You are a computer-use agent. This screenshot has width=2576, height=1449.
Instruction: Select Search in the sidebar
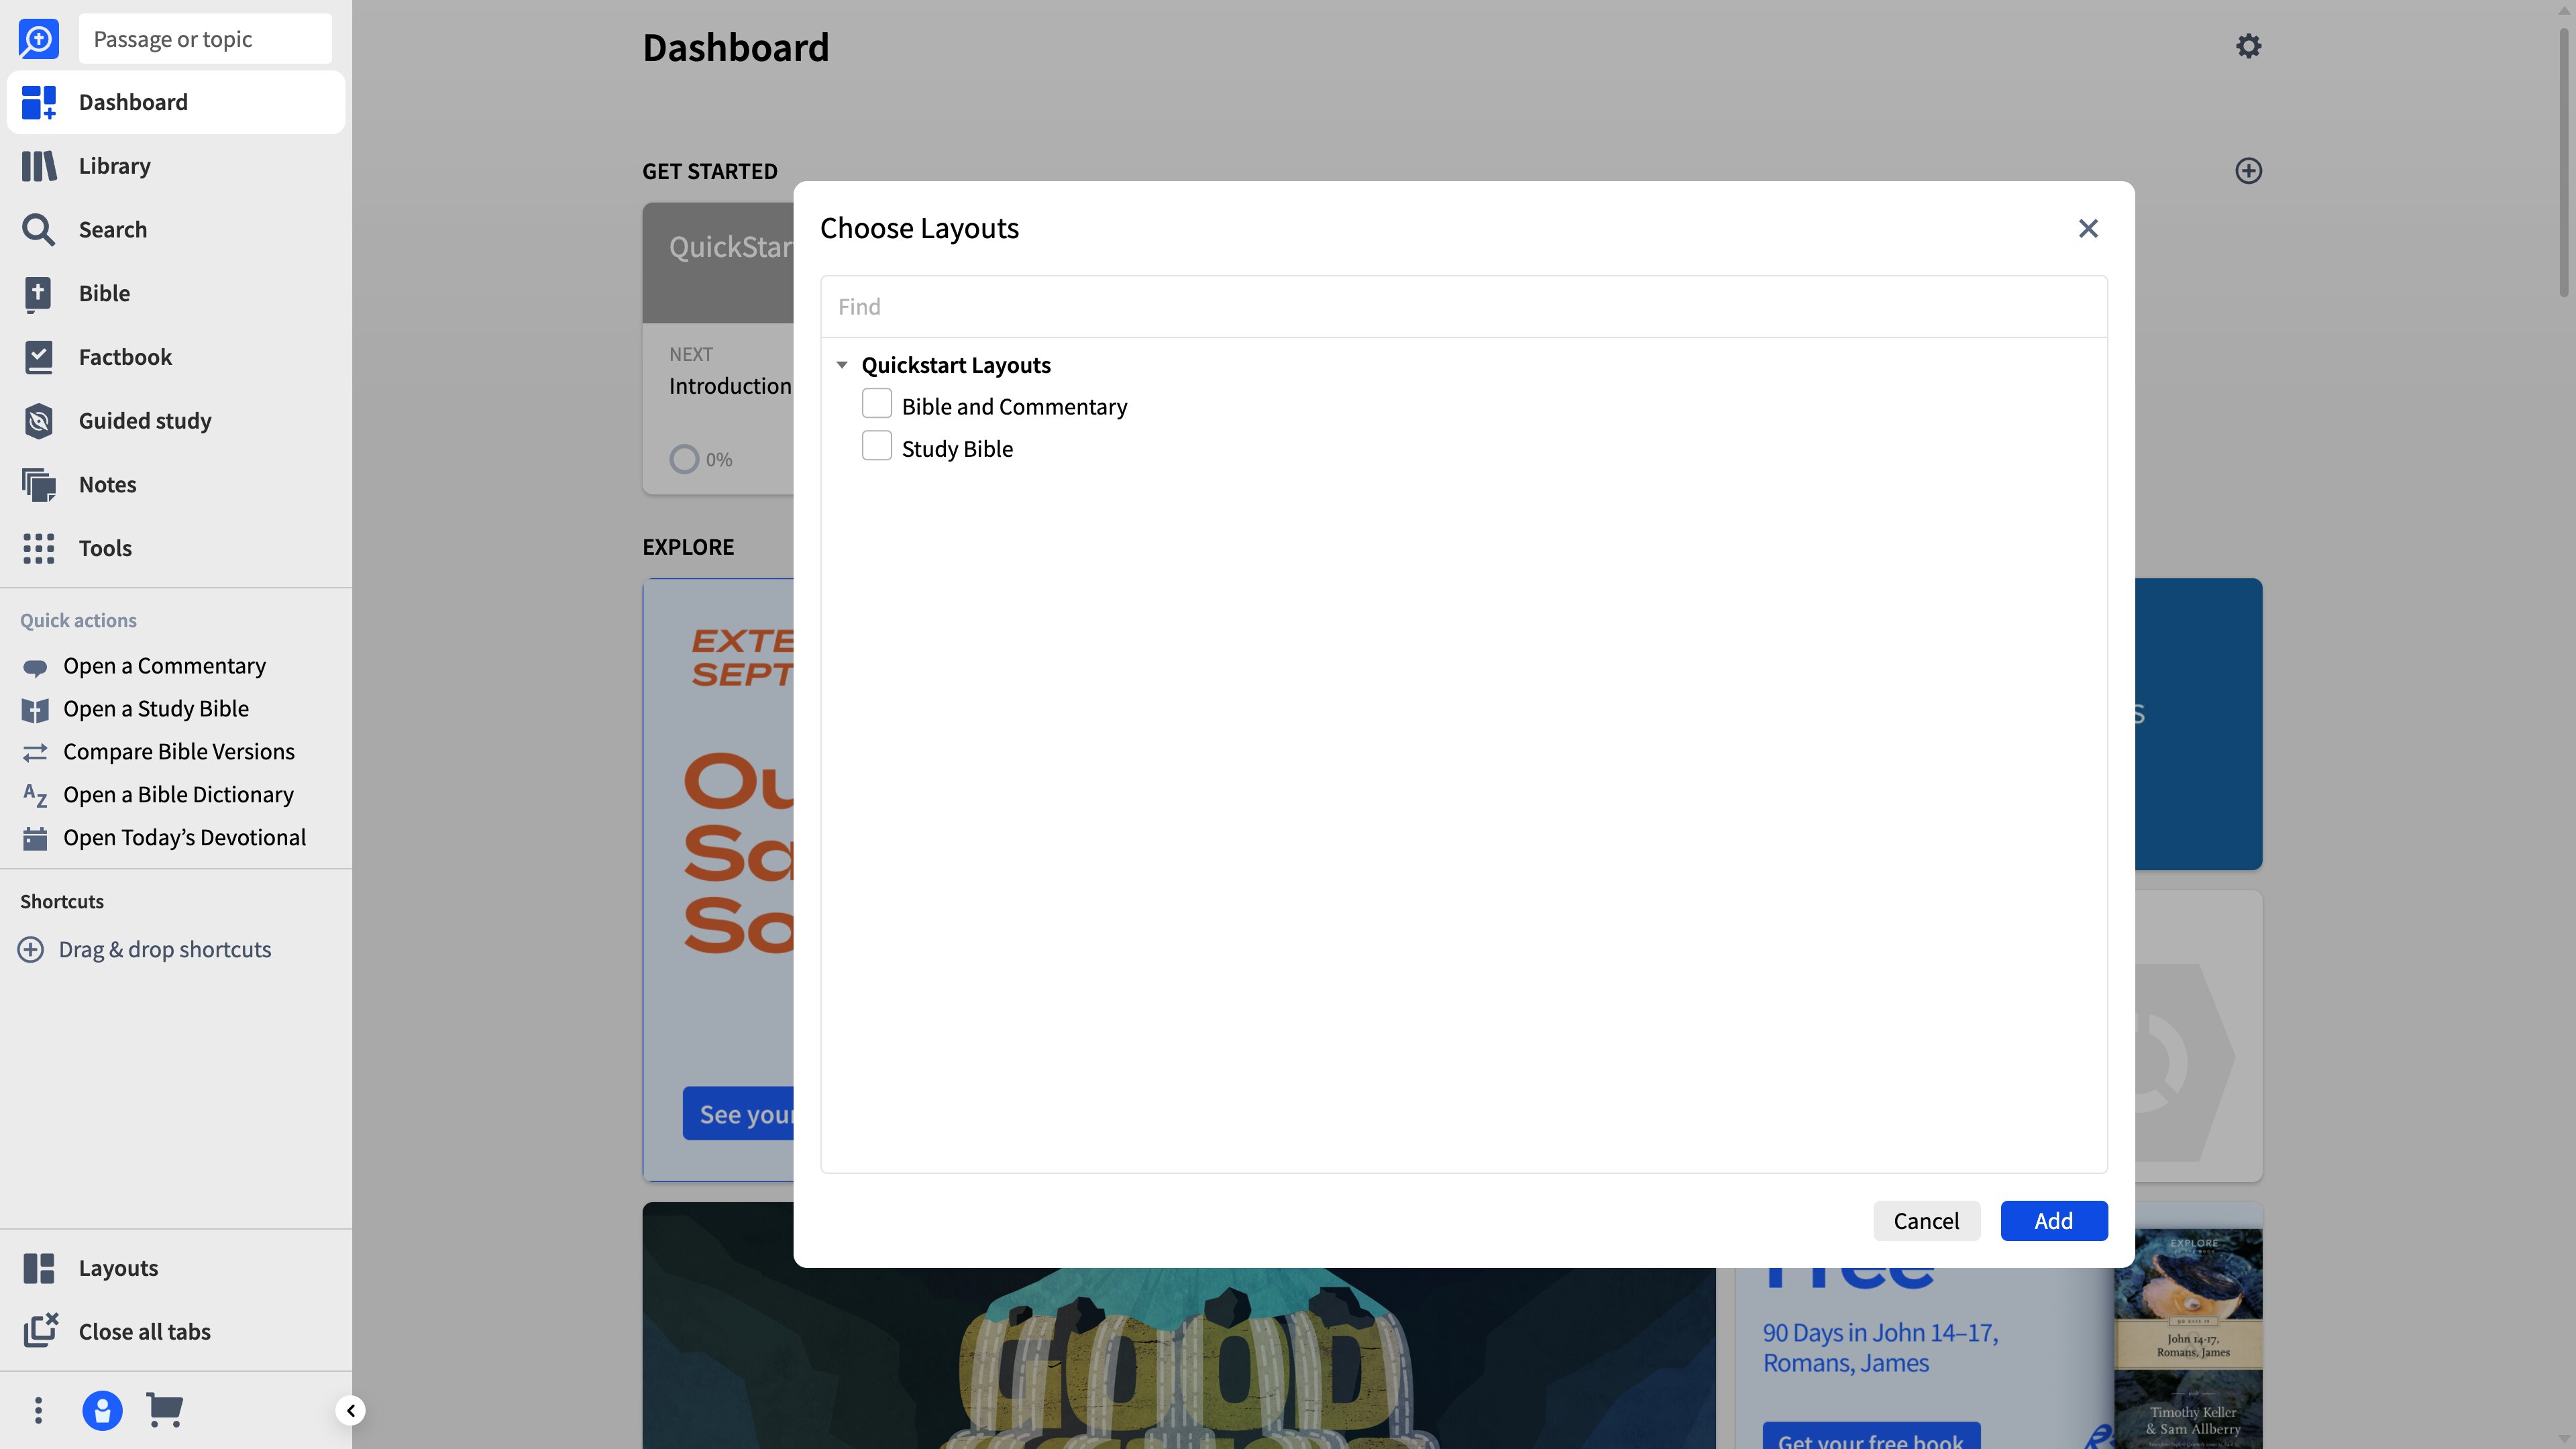(x=113, y=230)
